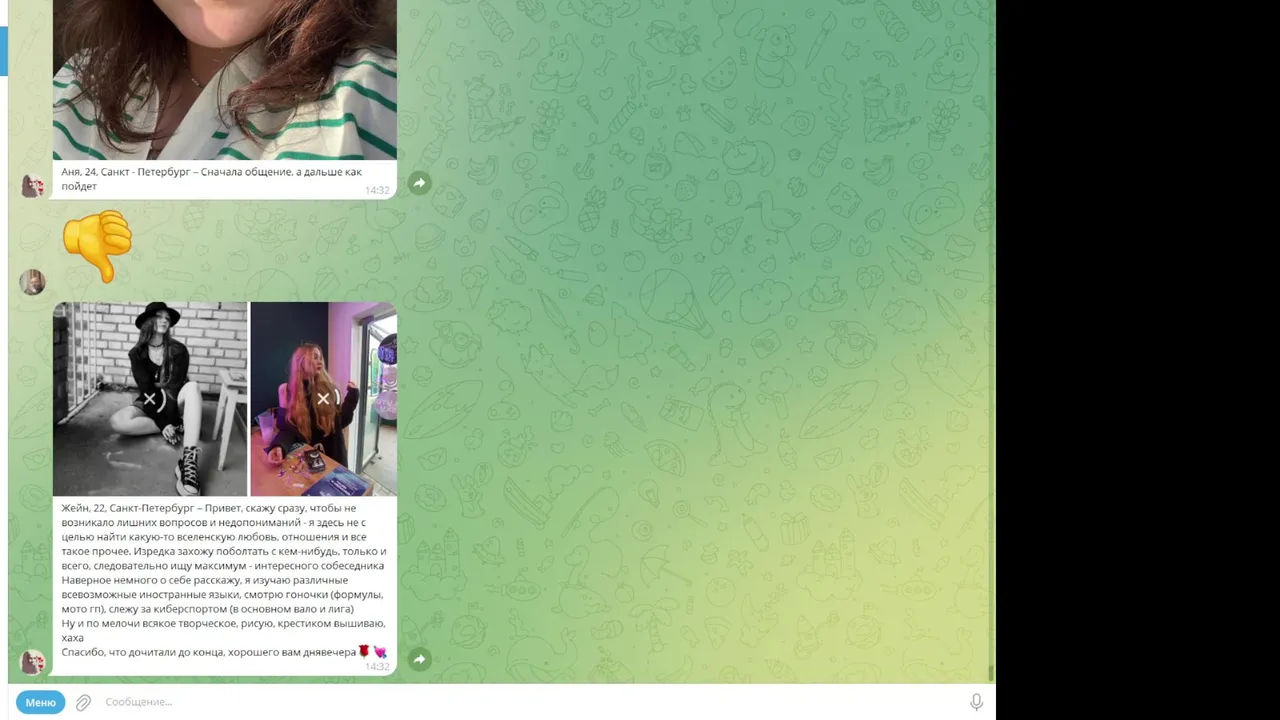1280x720 pixels.
Task: Forward Жейн's profile message with share arrow
Action: (x=419, y=659)
